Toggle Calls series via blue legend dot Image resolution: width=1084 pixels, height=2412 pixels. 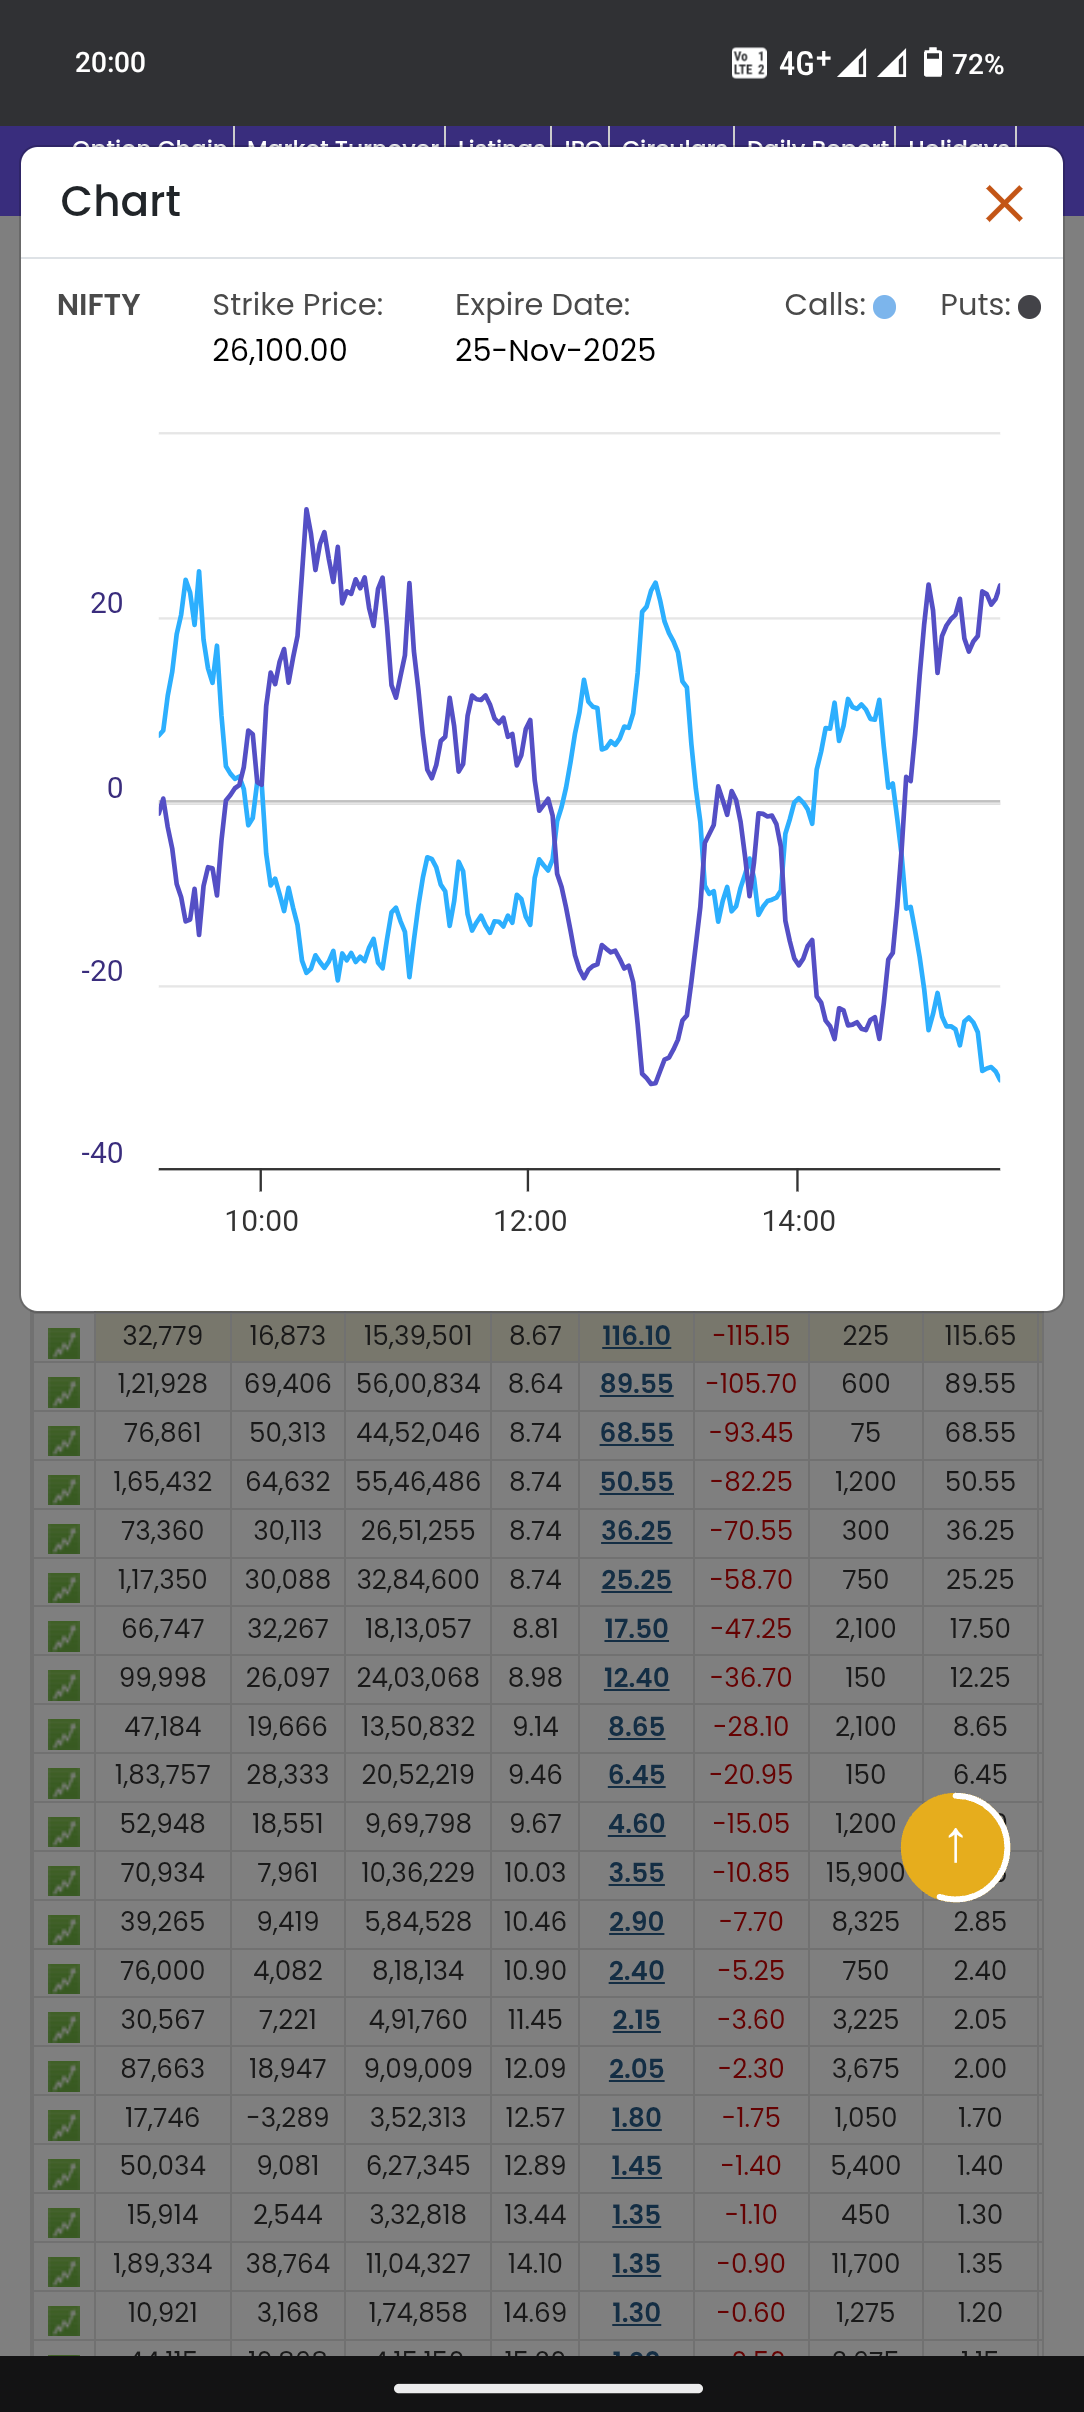(884, 307)
